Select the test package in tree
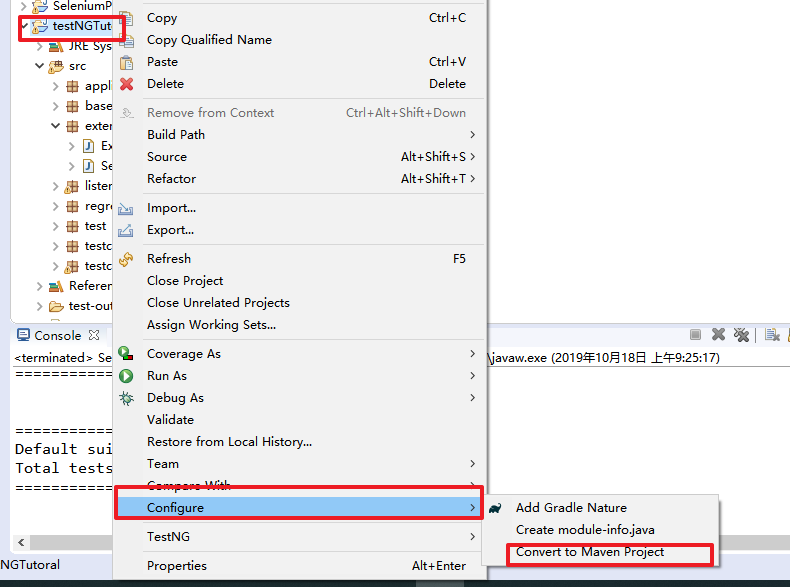Image resolution: width=790 pixels, height=587 pixels. pos(95,226)
